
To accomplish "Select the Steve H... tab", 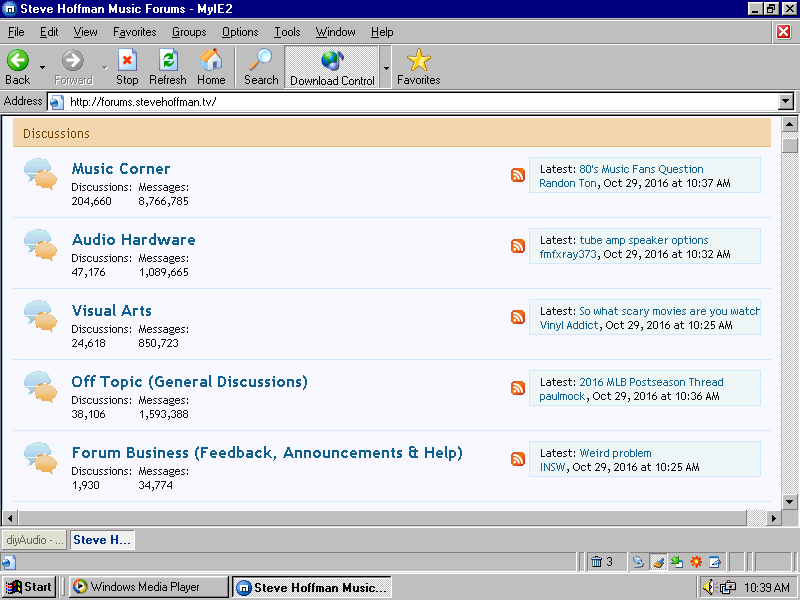I will point(102,540).
